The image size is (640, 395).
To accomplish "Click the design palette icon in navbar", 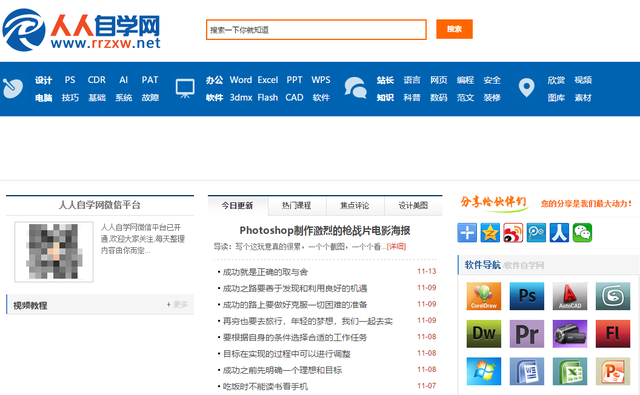I will click(x=13, y=88).
